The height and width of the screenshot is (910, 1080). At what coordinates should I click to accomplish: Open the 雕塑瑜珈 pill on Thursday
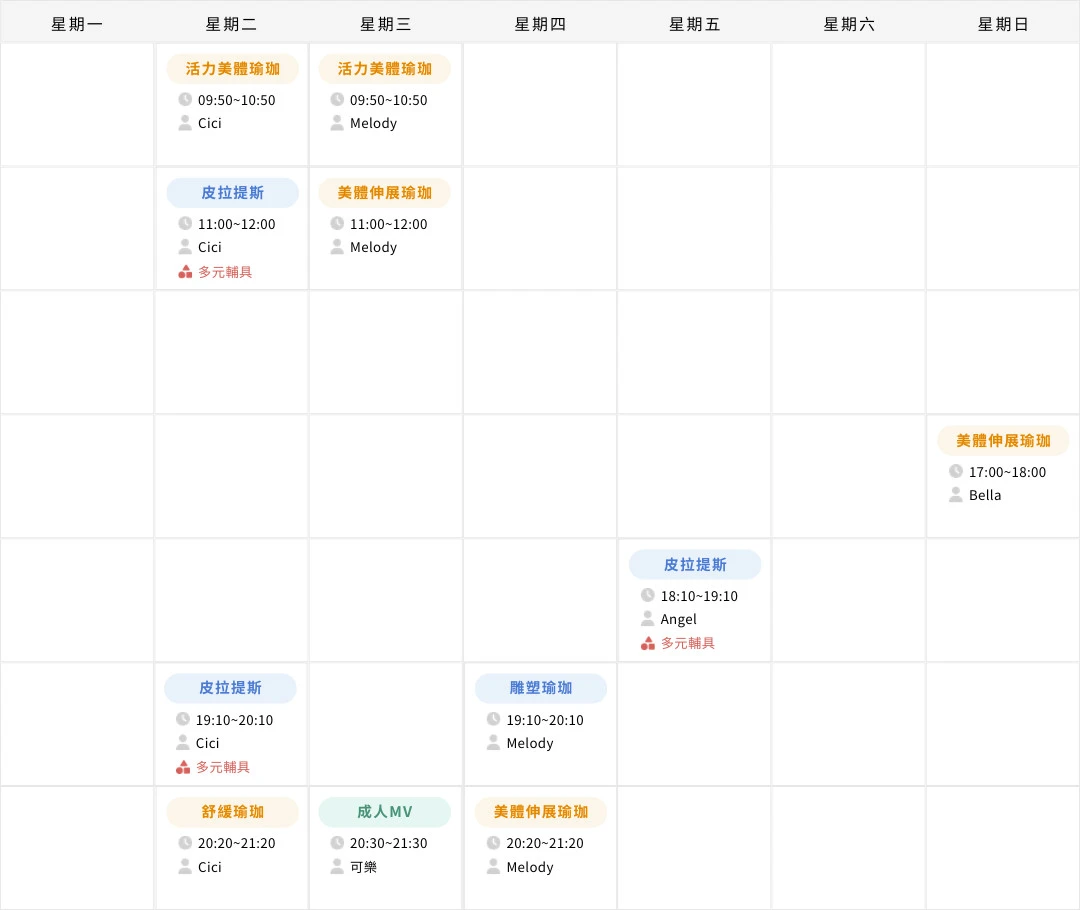540,688
